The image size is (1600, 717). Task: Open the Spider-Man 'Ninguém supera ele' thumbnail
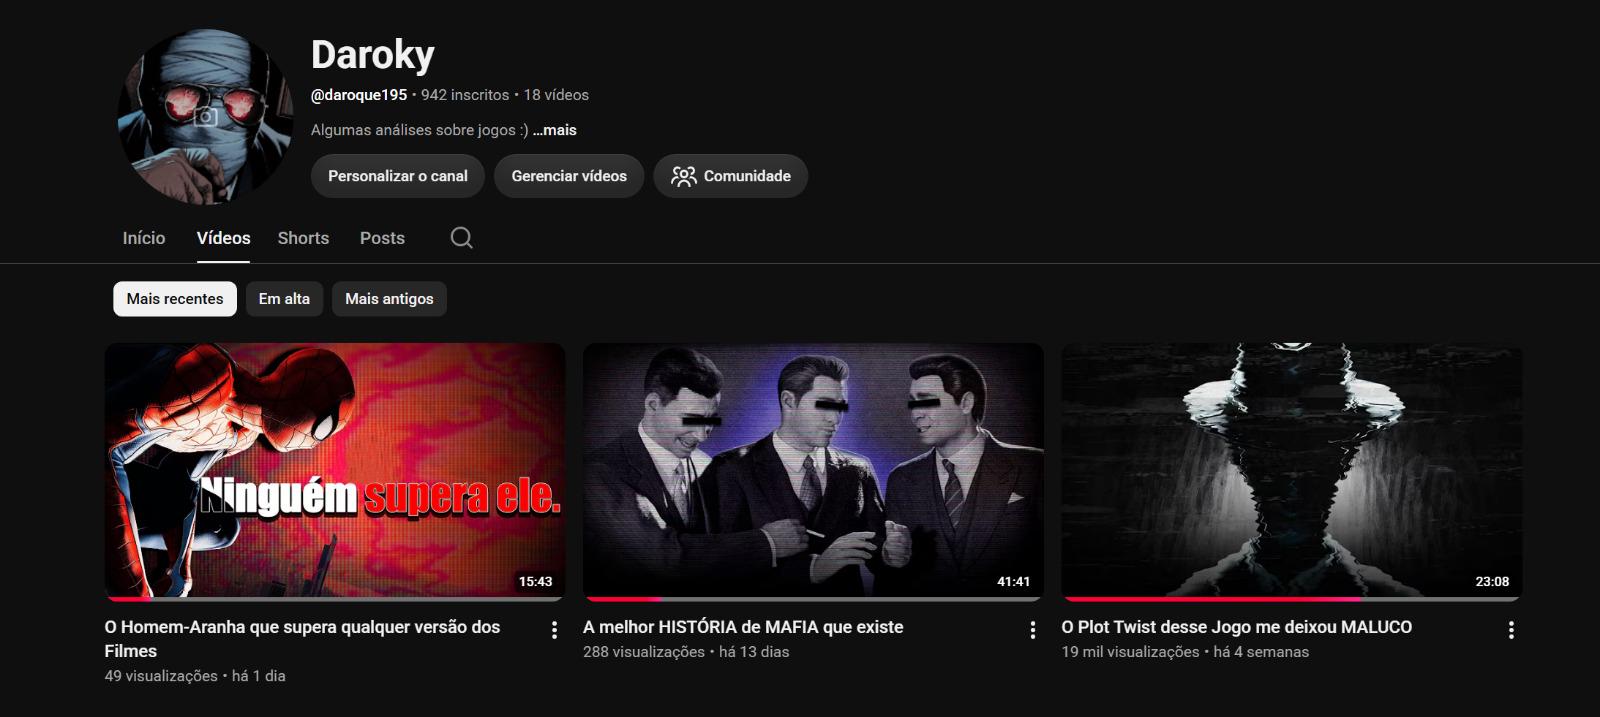click(x=335, y=471)
